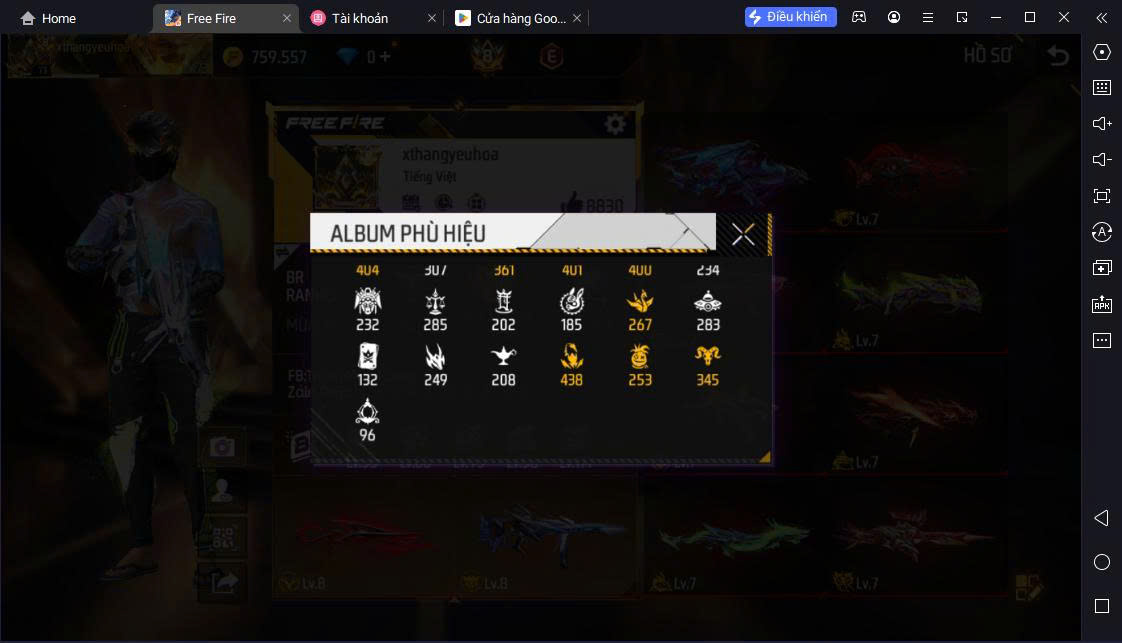The image size is (1122, 643).
Task: Expand more options ellipsis in sidebar
Action: (x=1102, y=340)
